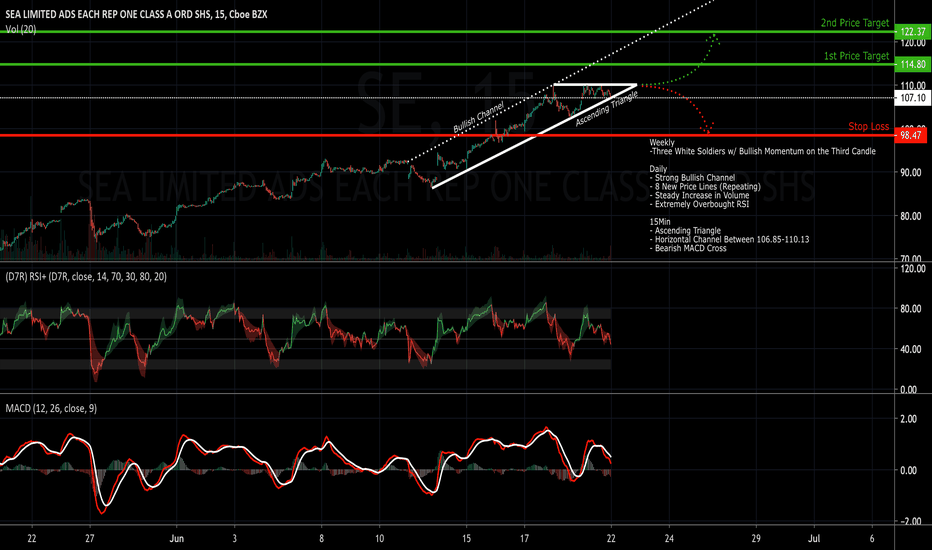Click the "15" date on time axis

pyautogui.click(x=467, y=539)
